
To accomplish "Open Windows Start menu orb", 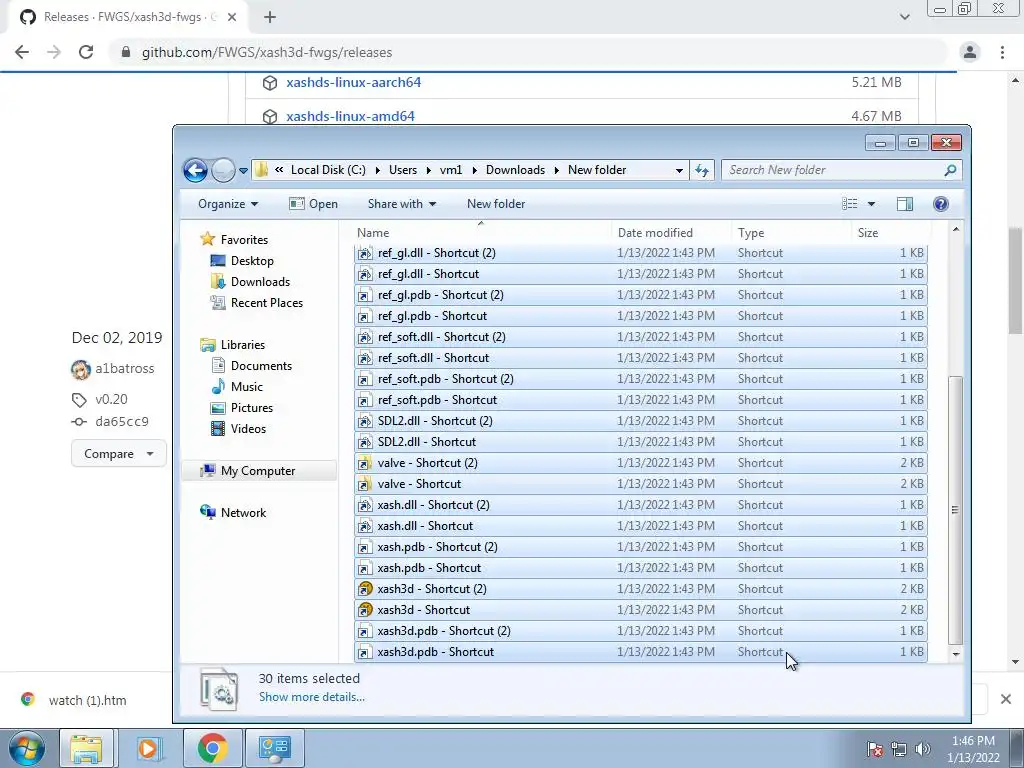I will (x=27, y=748).
